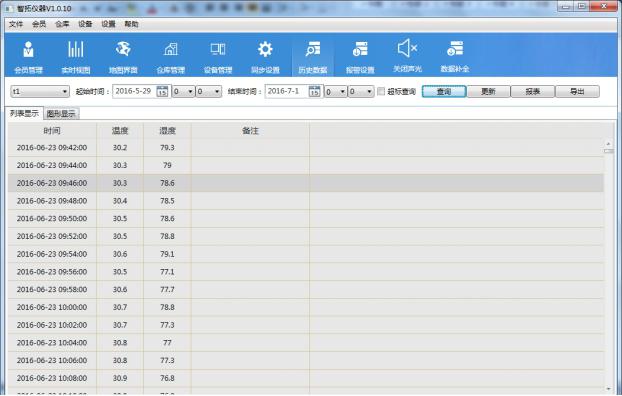Select the row 2016-06-23 09:58:00
This screenshot has height=396, width=622.
coord(306,290)
